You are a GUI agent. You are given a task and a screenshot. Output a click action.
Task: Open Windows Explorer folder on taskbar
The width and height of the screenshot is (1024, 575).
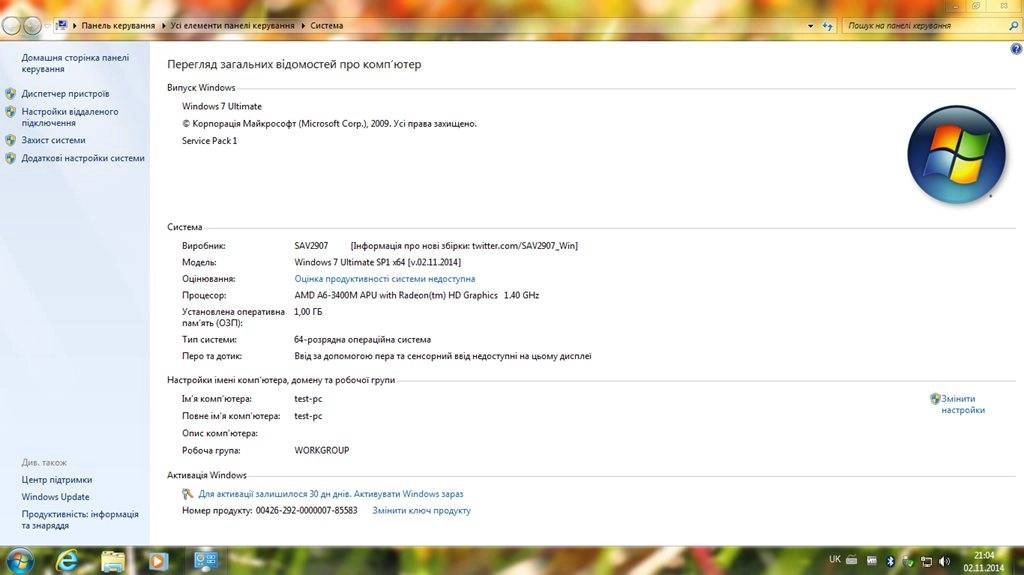(112, 561)
